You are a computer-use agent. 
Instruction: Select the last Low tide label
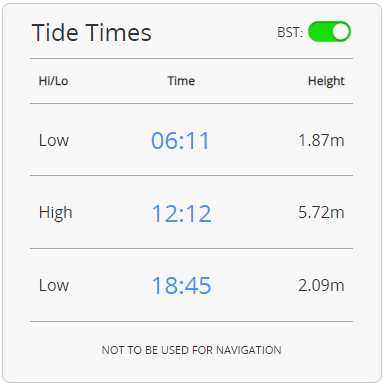[54, 286]
